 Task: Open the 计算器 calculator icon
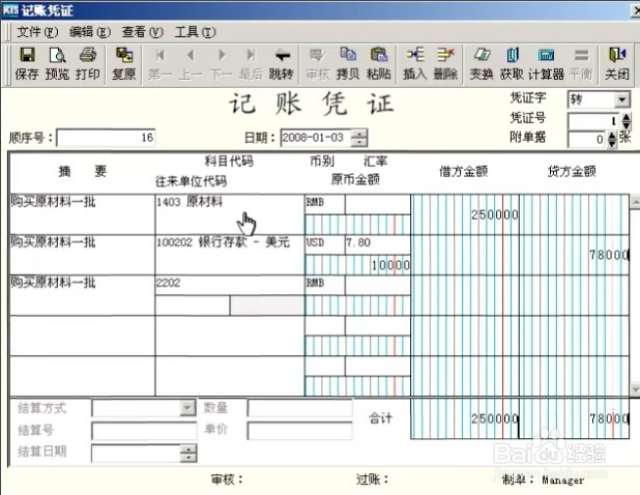coord(546,64)
